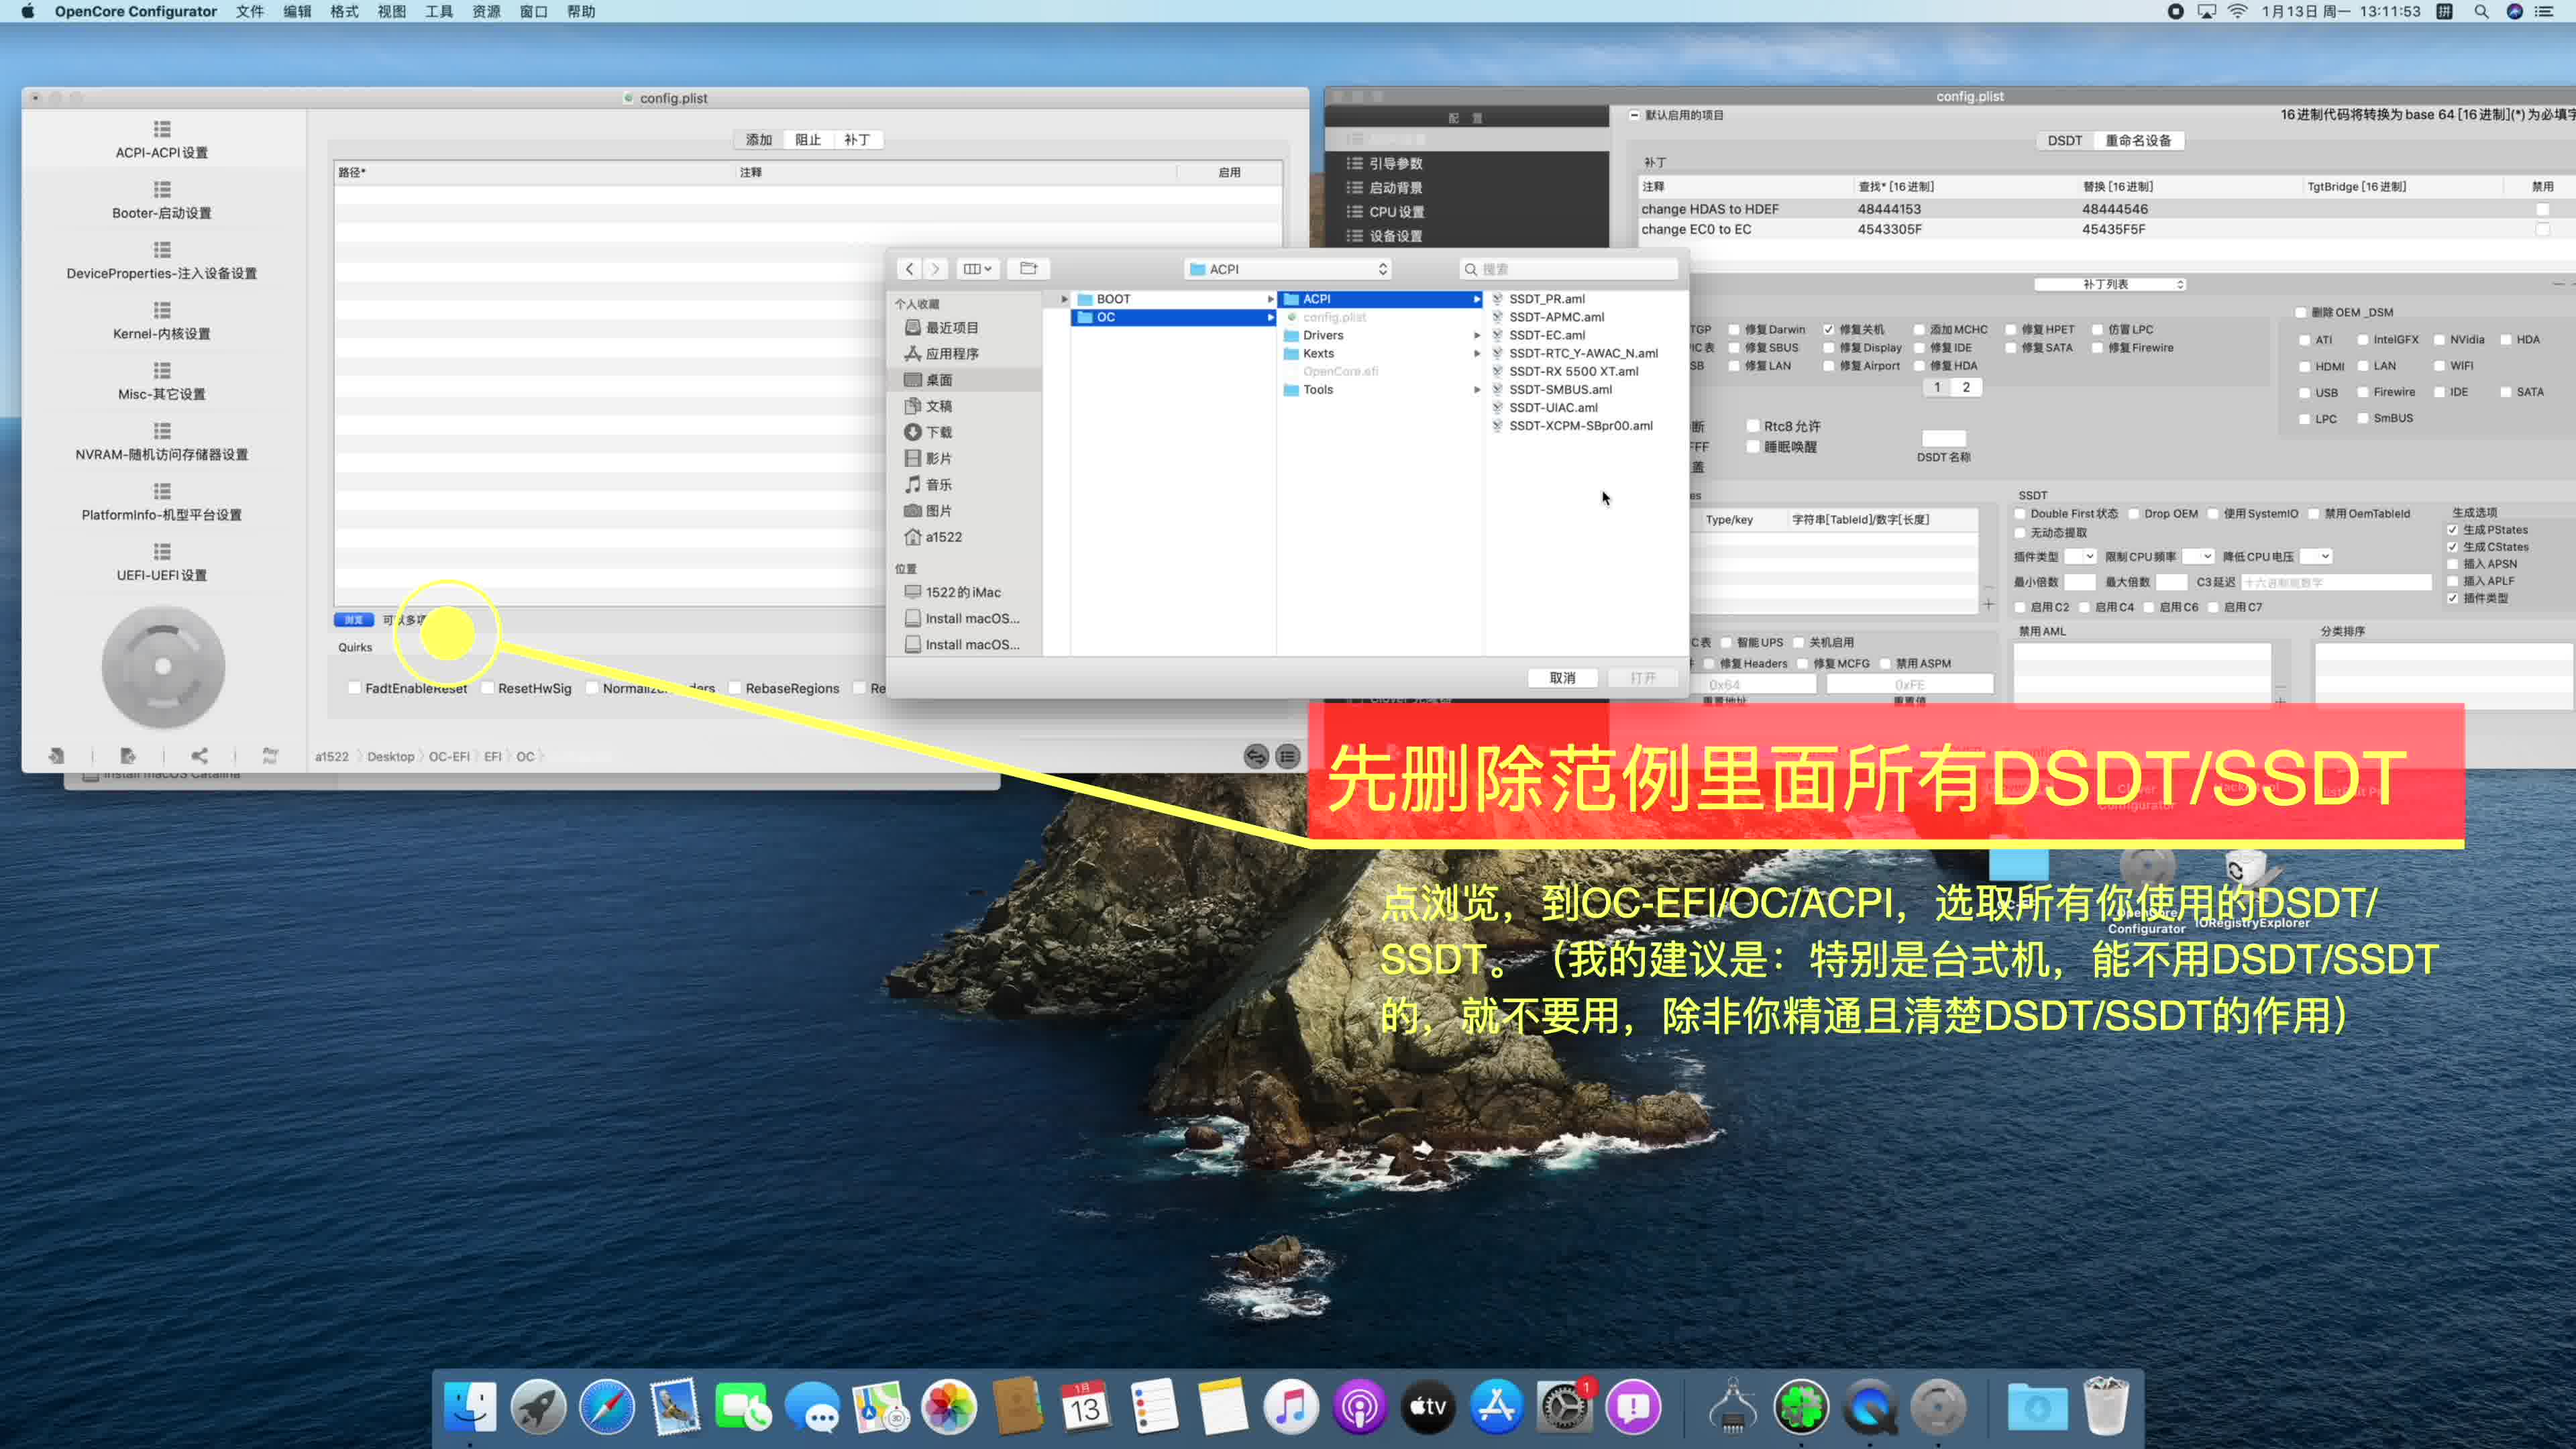Screen dimensions: 2576x1449
Task: Click the share icon in config.plist bottom toolbar
Action: coord(199,755)
